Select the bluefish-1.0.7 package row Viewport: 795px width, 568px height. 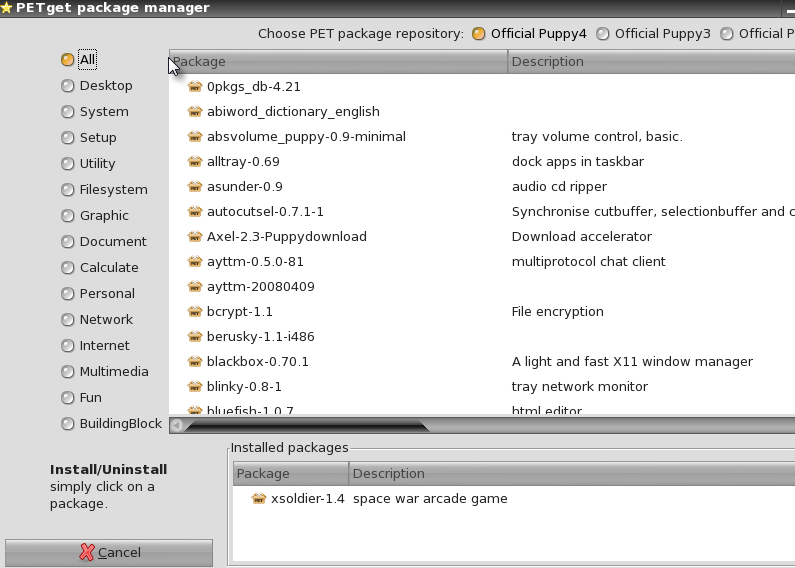[x=482, y=410]
